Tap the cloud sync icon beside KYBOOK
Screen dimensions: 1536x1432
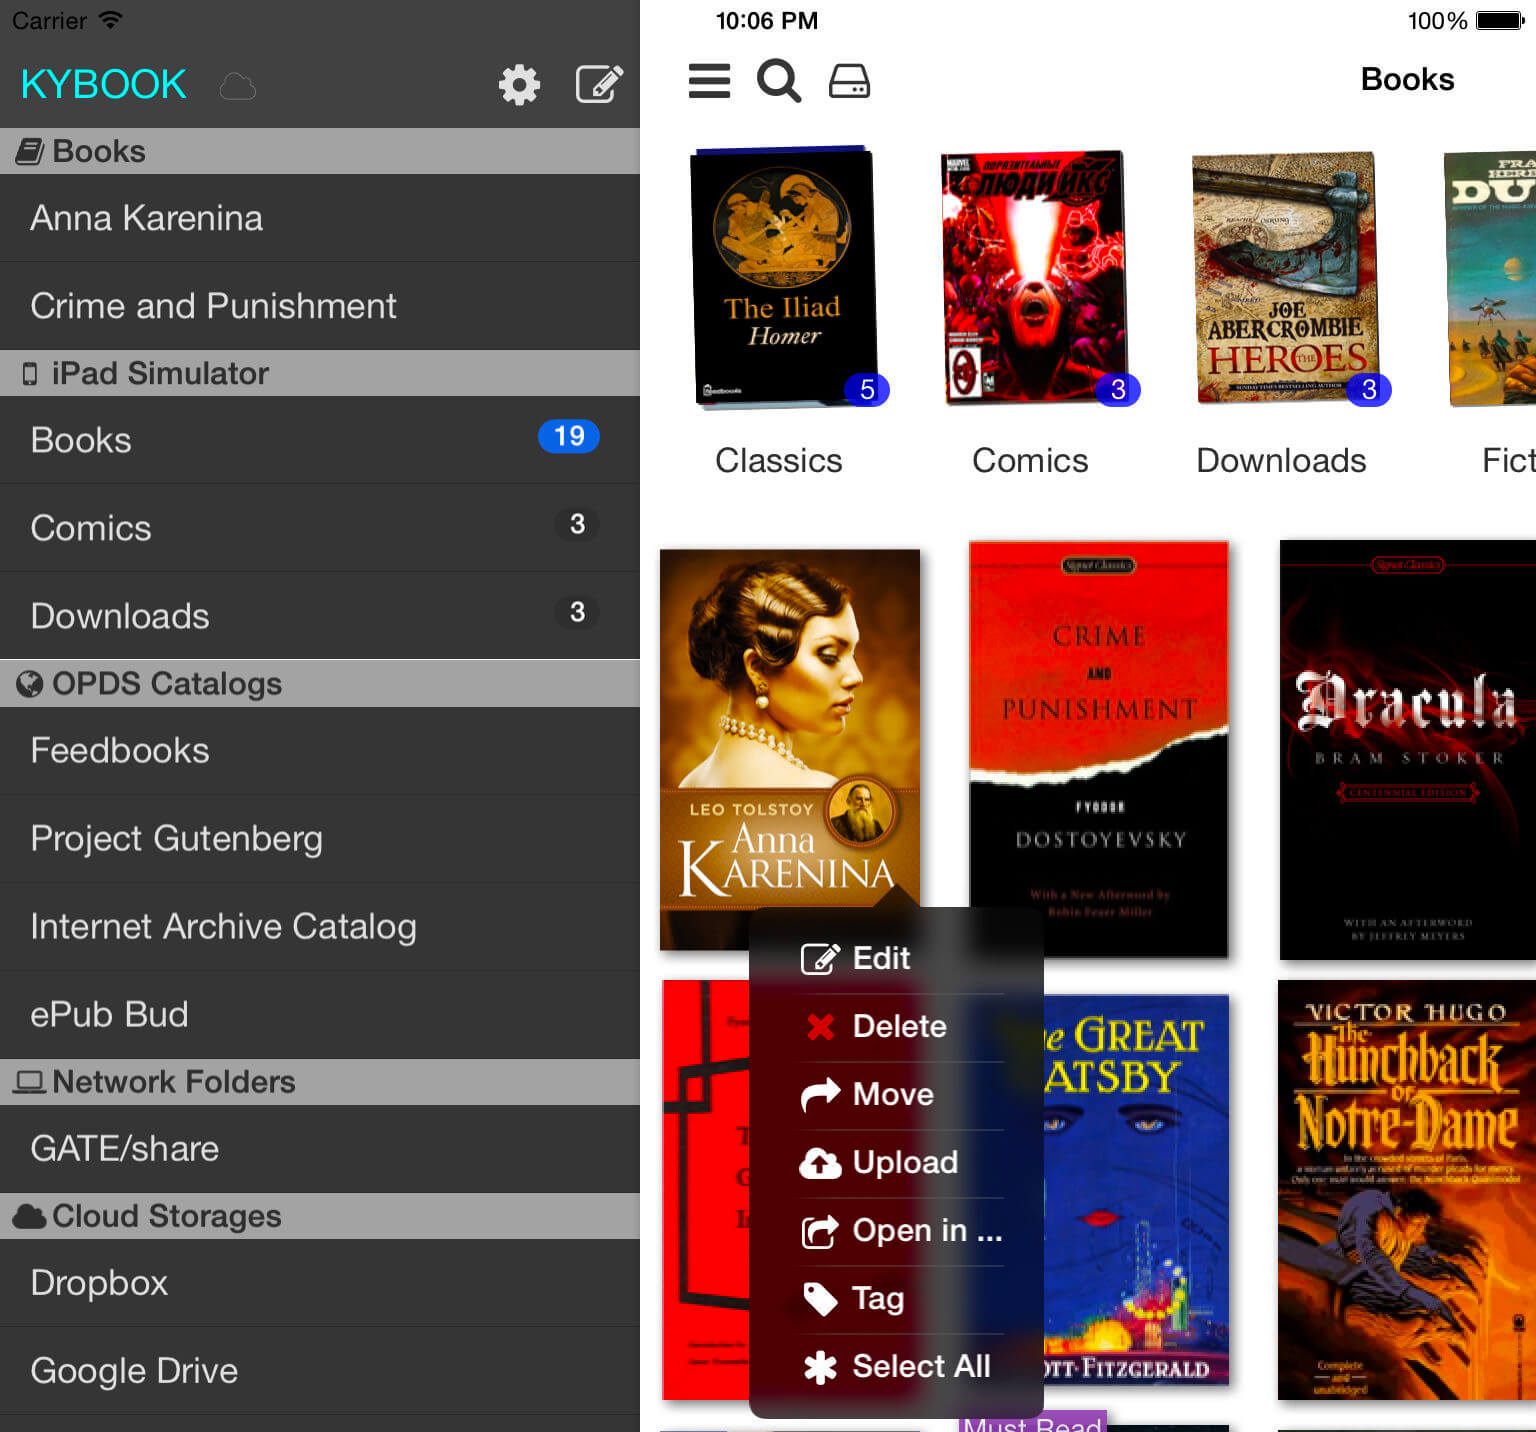[x=238, y=87]
